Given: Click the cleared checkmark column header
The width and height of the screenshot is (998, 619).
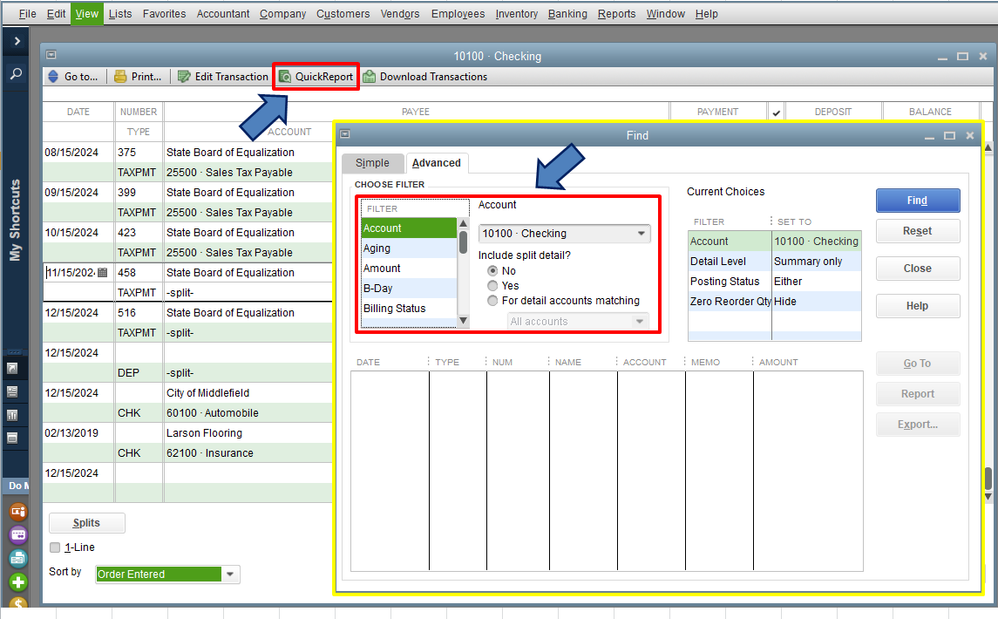Looking at the screenshot, I should click(776, 113).
